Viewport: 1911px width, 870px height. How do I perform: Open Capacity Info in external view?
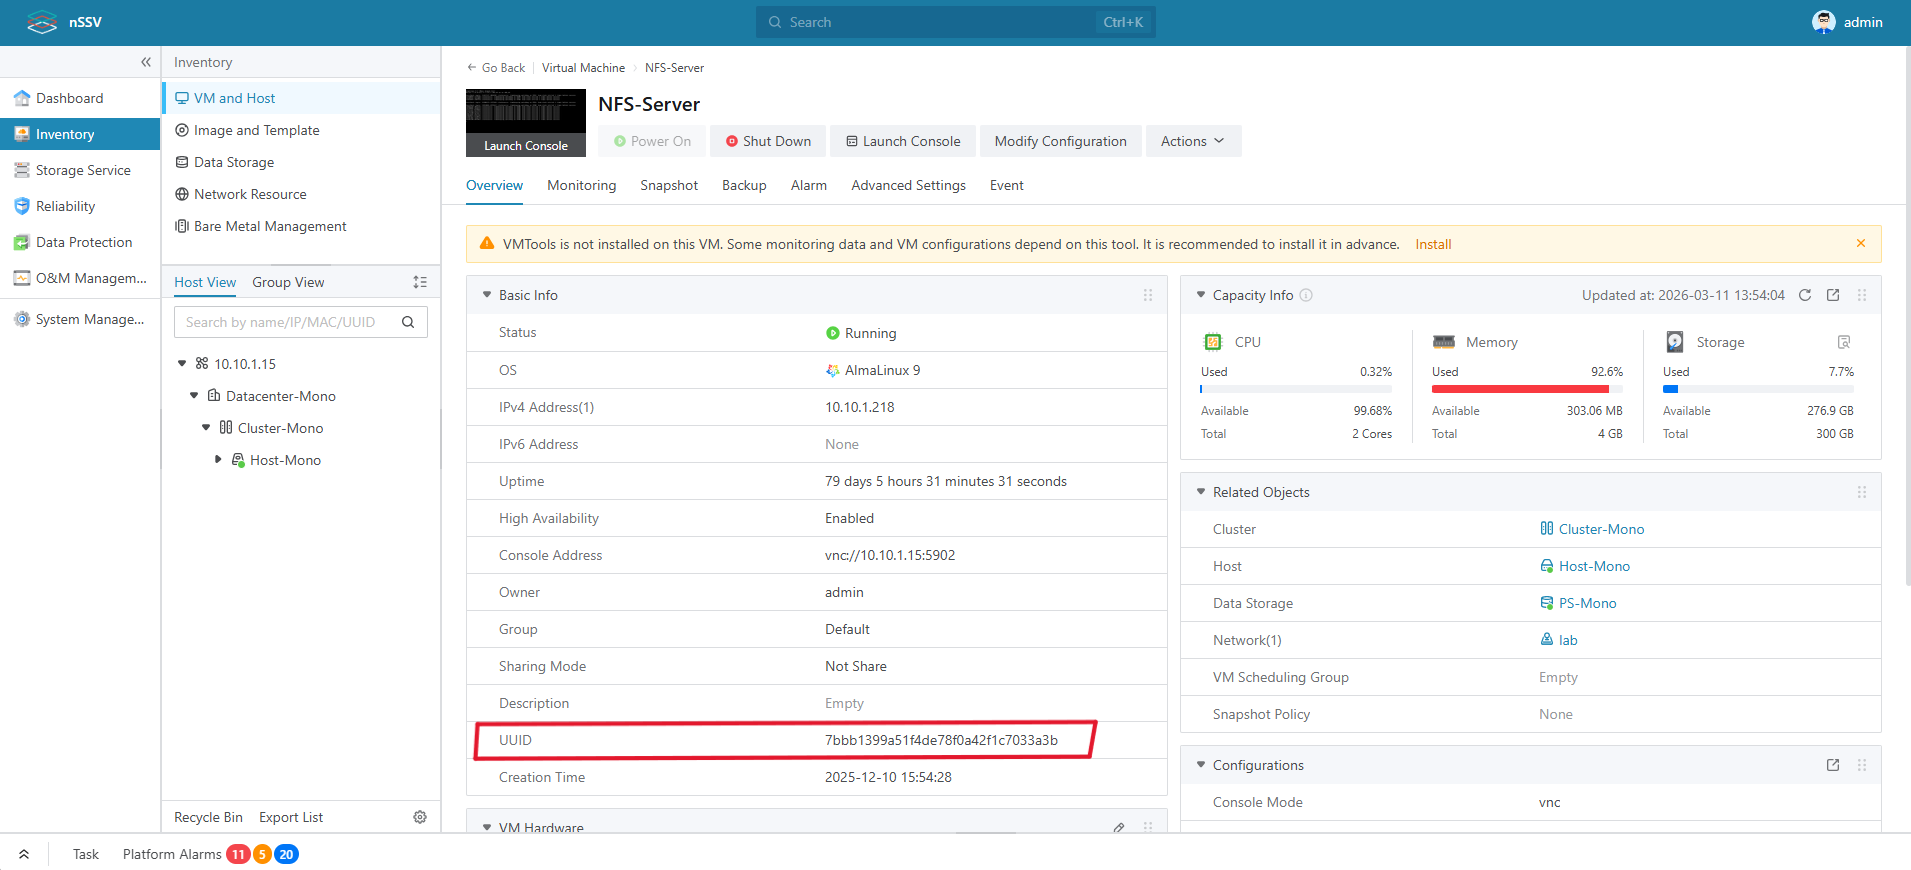click(1833, 295)
